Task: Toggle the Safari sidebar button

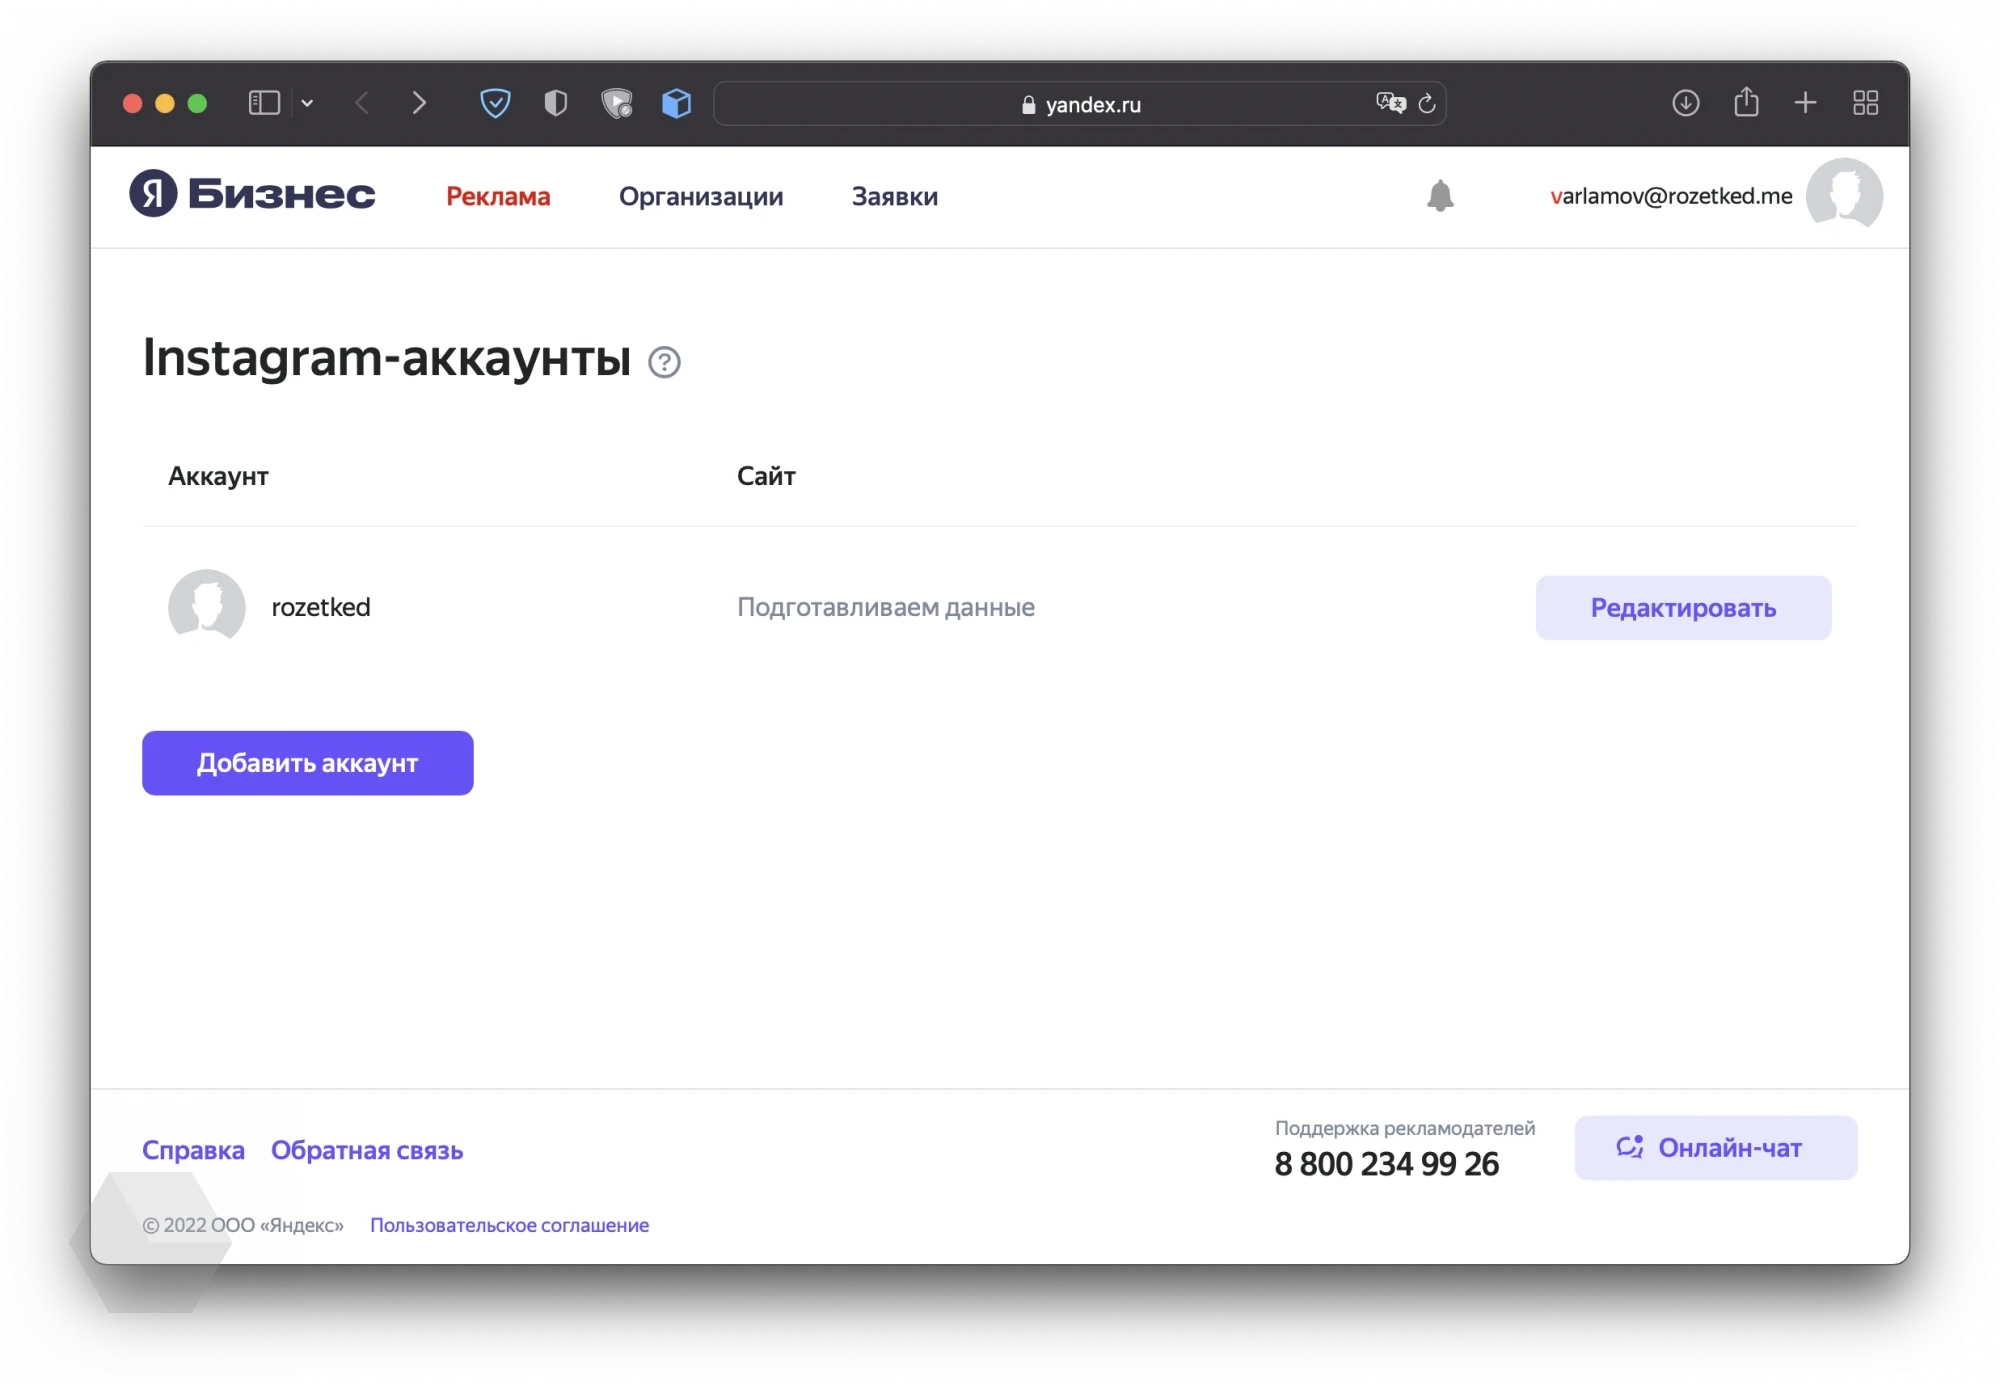Action: point(264,103)
